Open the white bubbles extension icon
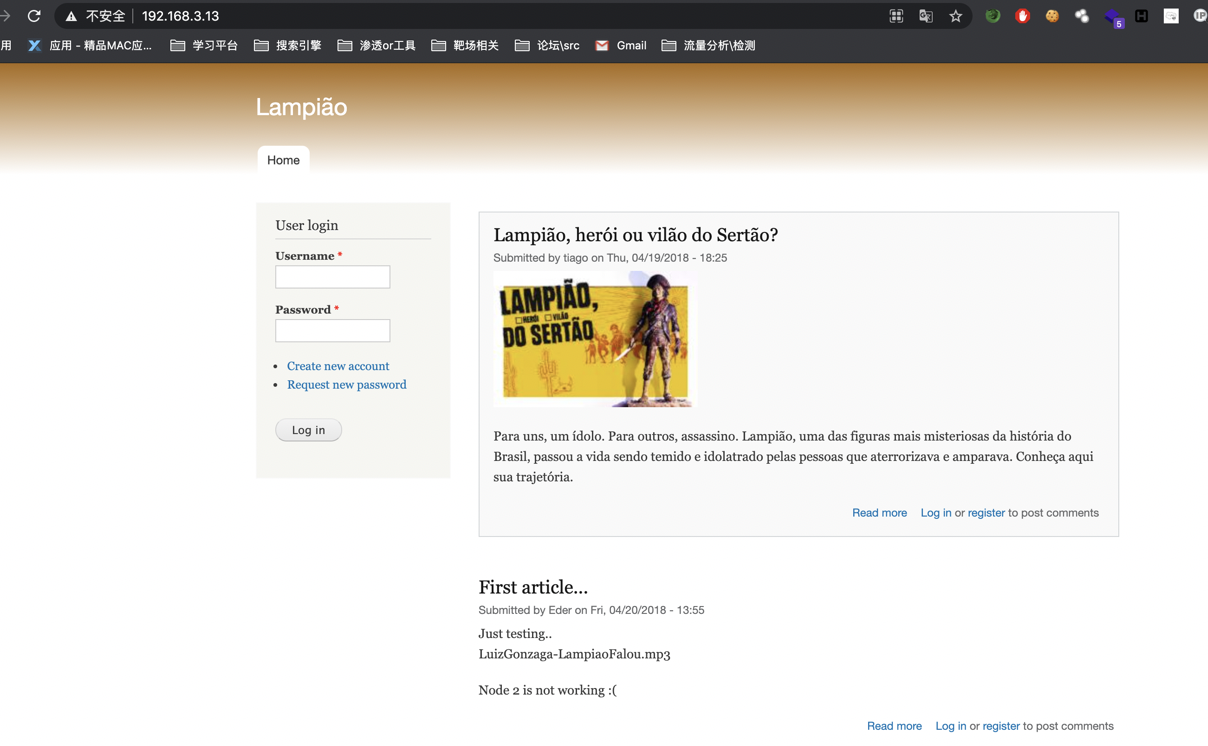The width and height of the screenshot is (1208, 746). pyautogui.click(x=1082, y=16)
